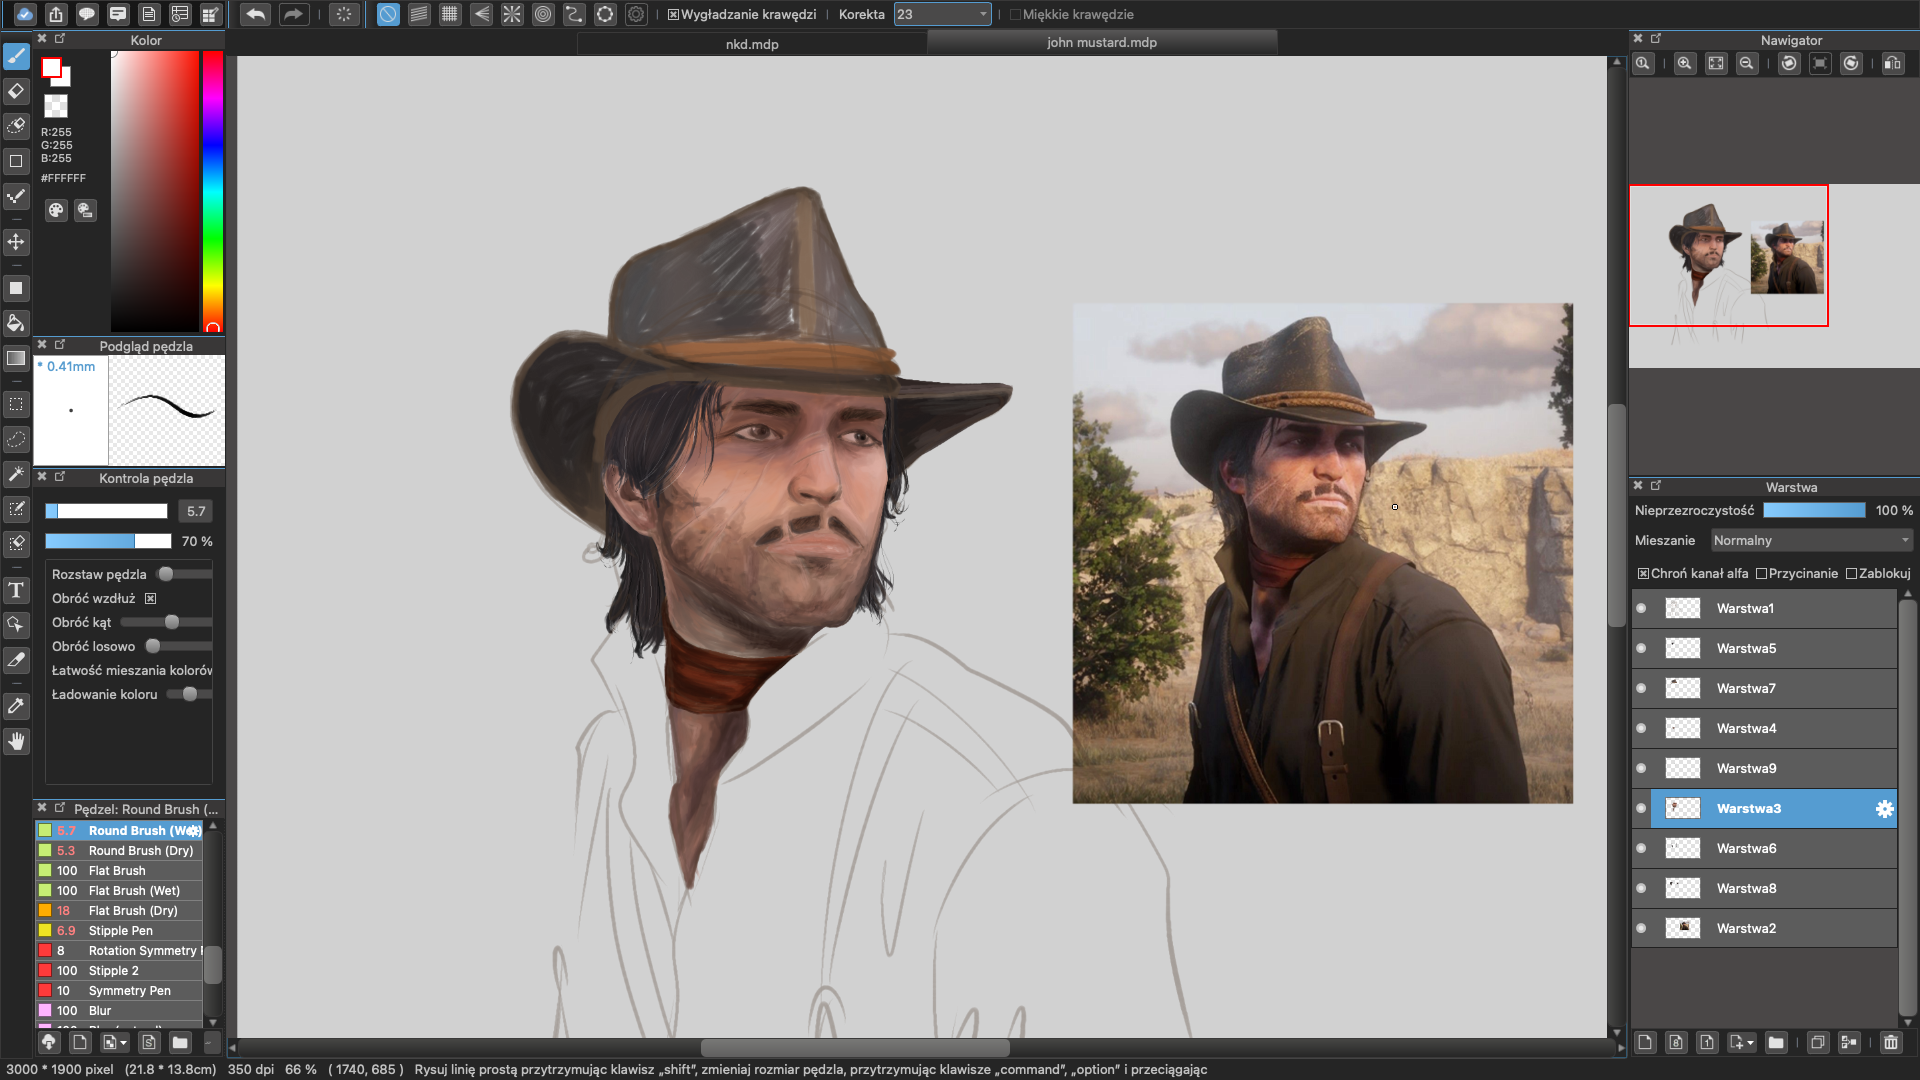Select the Round Brush (Dry) brush
1920x1080 pixels.
[120, 851]
